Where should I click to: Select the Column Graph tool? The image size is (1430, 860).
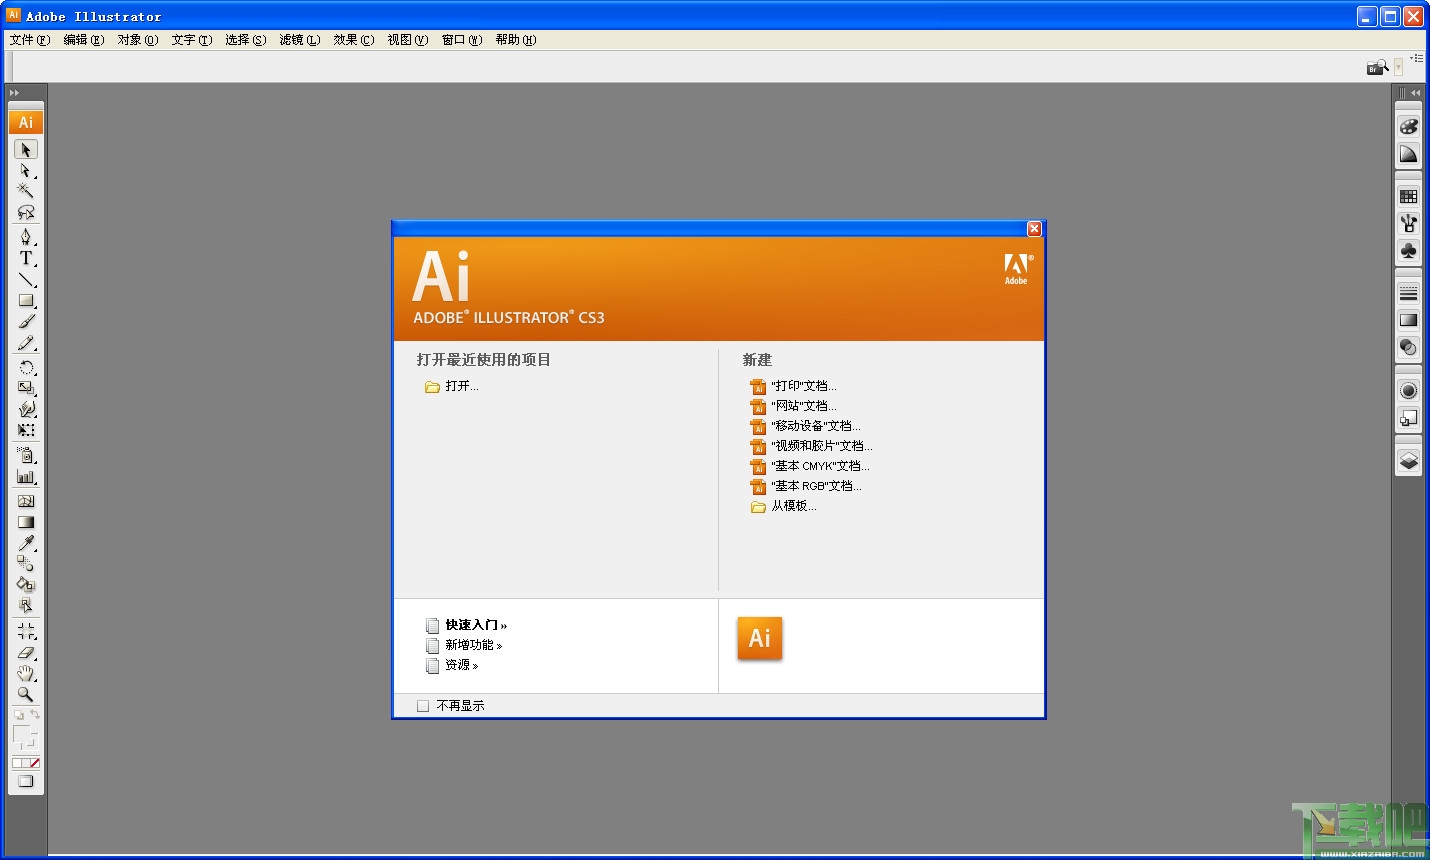[x=26, y=476]
